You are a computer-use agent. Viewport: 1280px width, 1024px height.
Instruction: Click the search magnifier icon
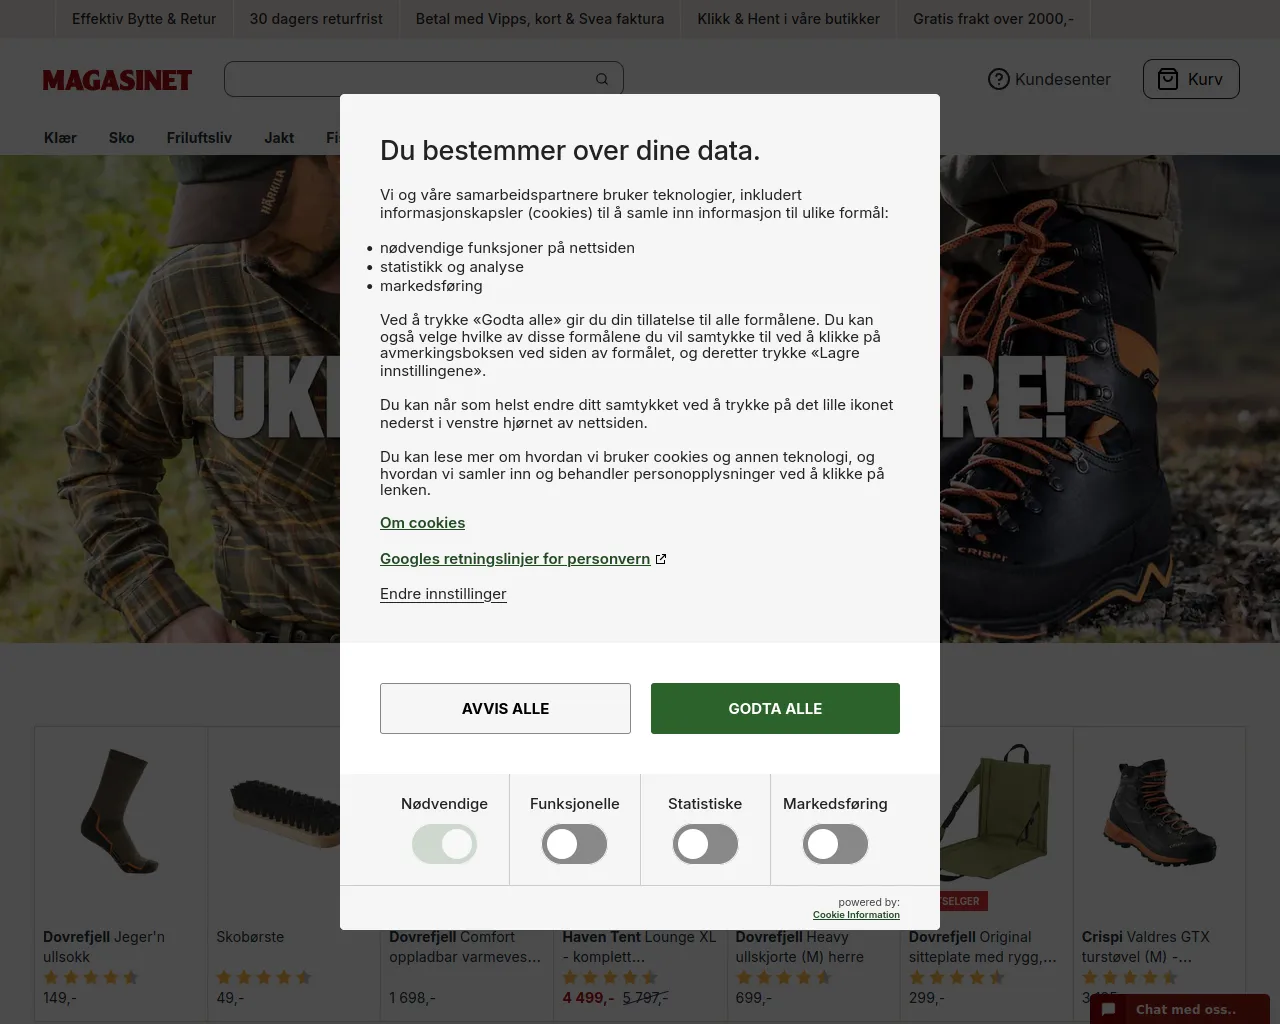pyautogui.click(x=602, y=79)
